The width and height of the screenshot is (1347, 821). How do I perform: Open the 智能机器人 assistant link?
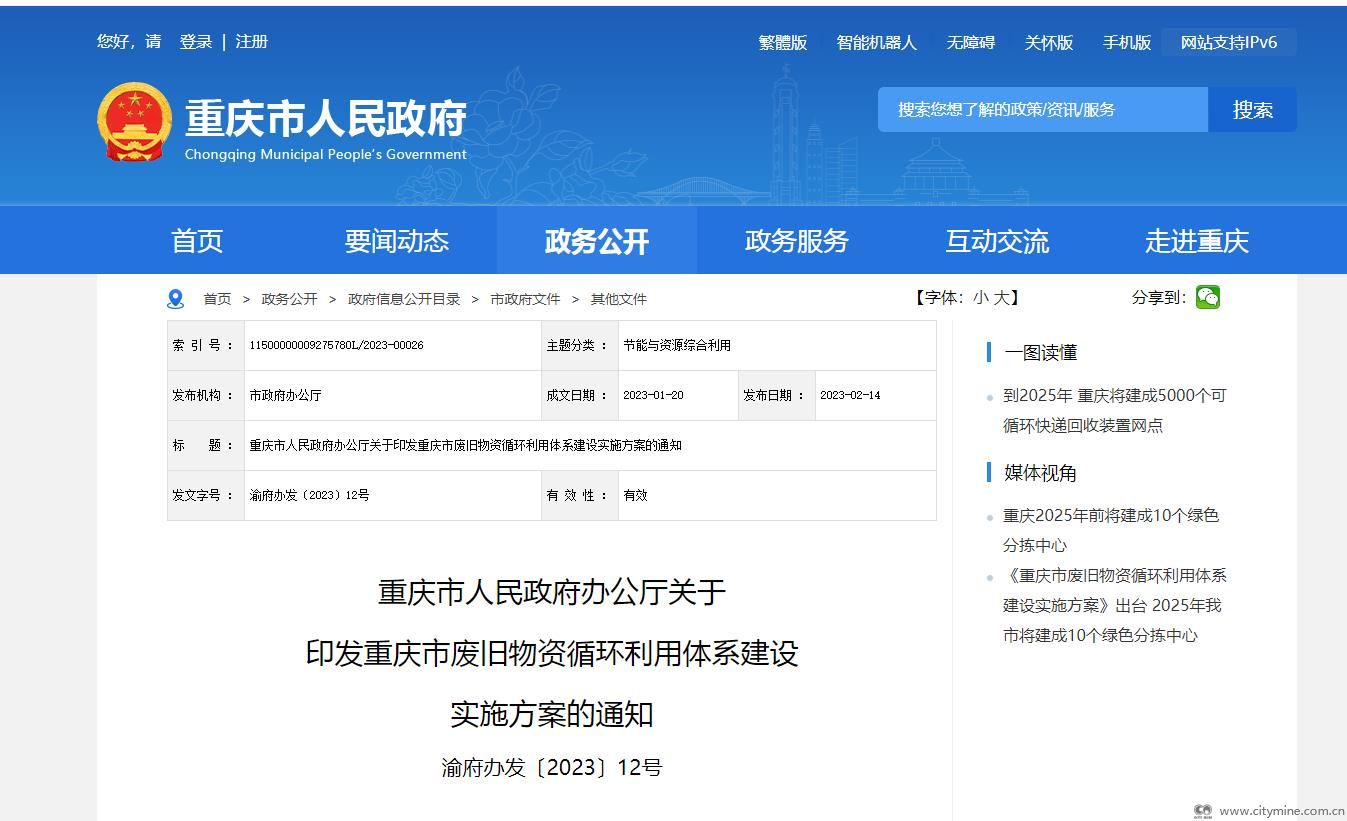pyautogui.click(x=876, y=43)
